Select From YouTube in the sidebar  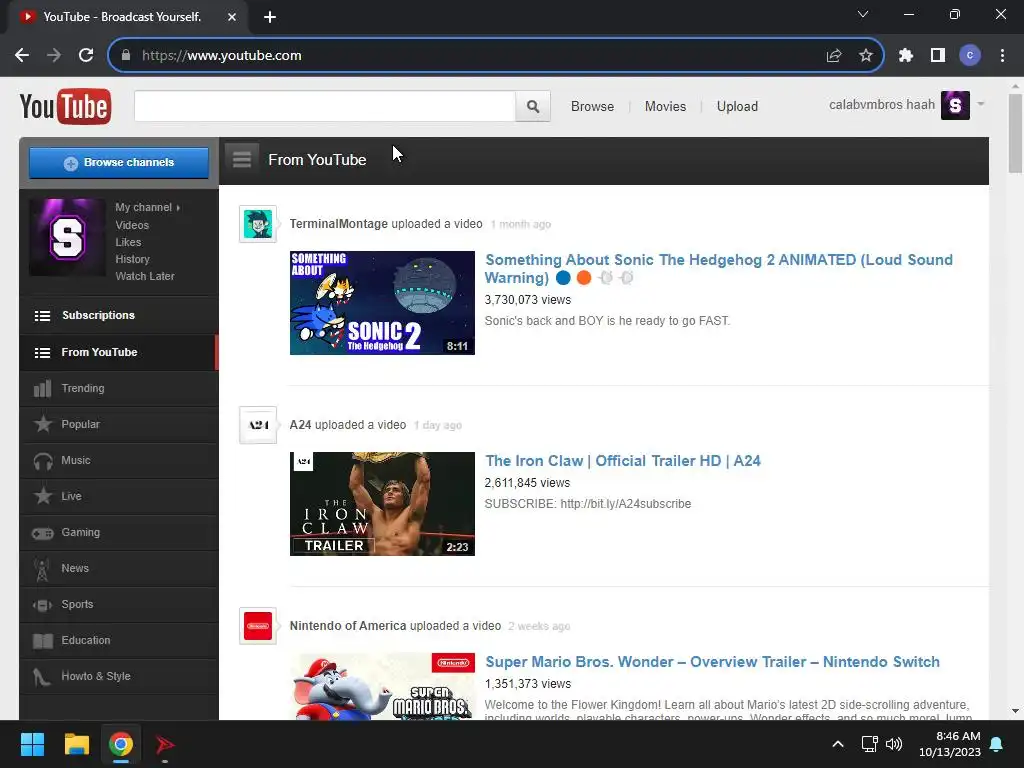click(119, 353)
